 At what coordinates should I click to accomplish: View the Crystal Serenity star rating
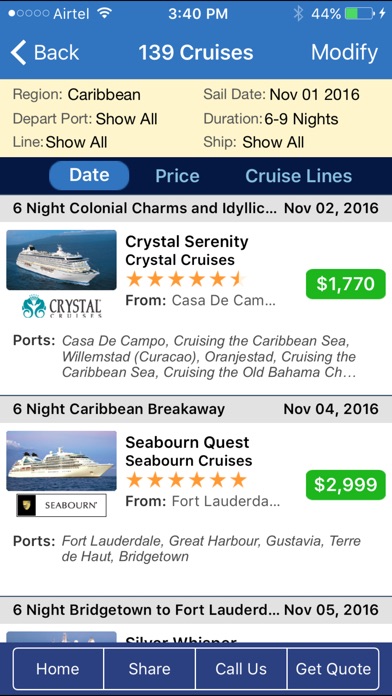[186, 279]
